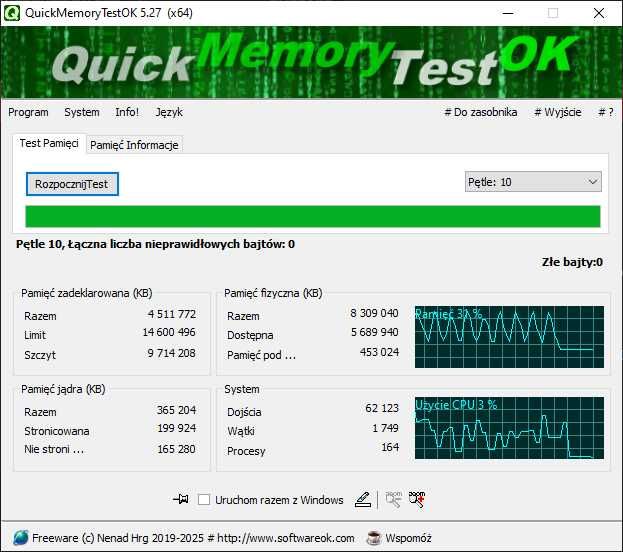Click the green test progress bar
The image size is (623, 552).
click(x=313, y=217)
